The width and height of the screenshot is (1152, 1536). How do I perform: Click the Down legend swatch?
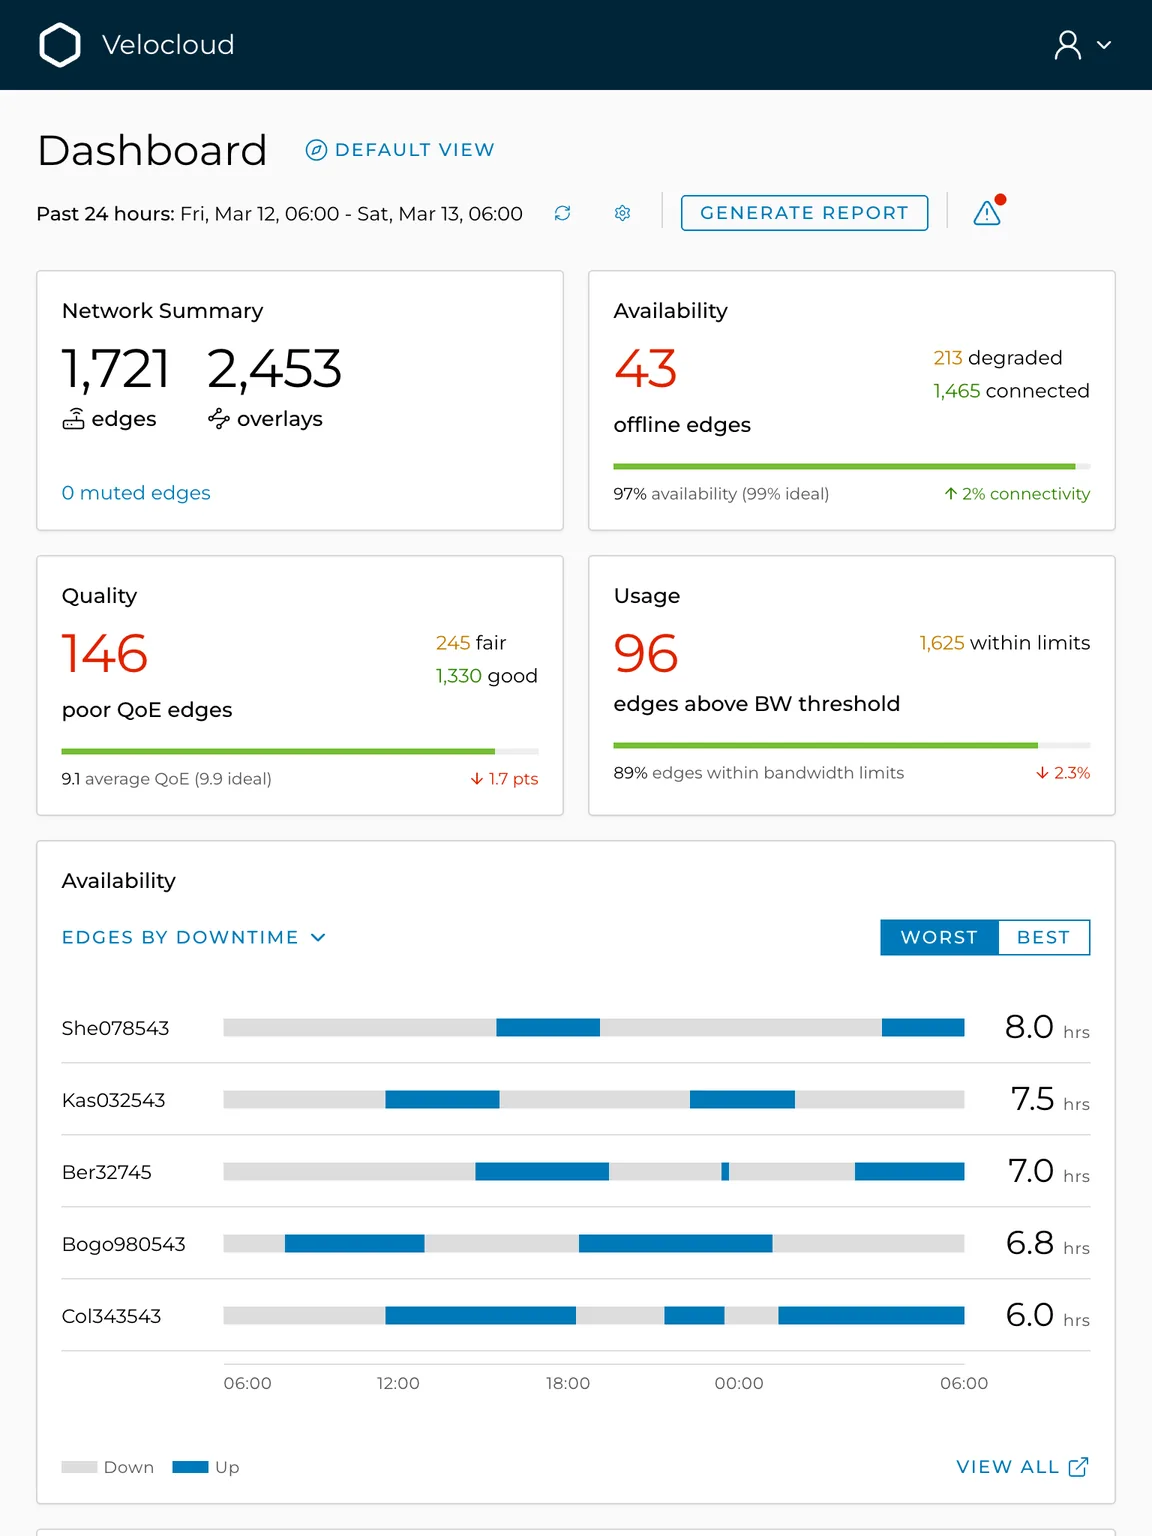click(79, 1467)
